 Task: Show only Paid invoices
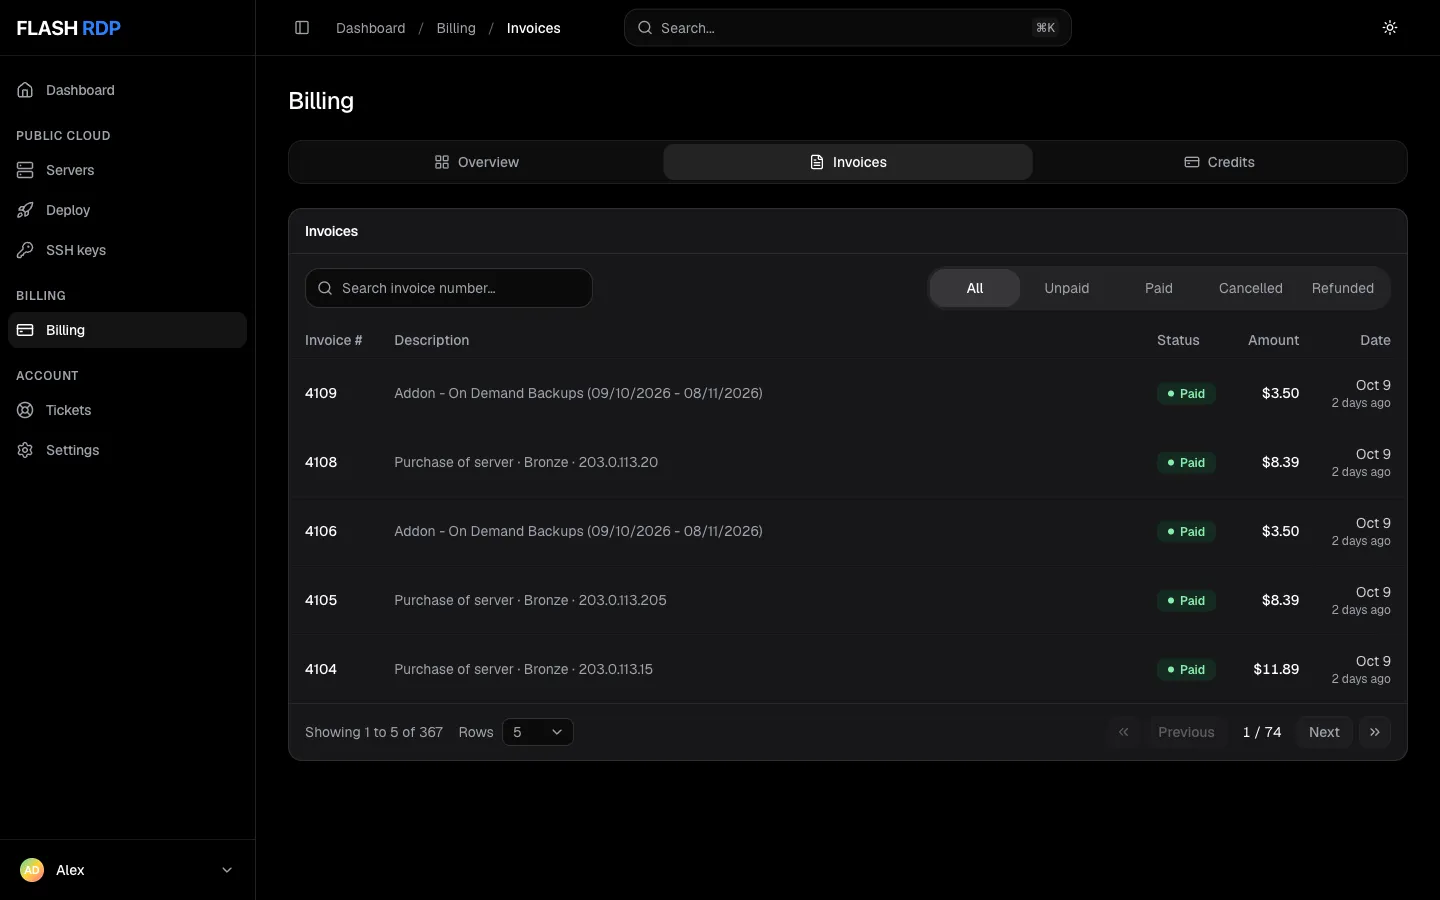(1159, 288)
